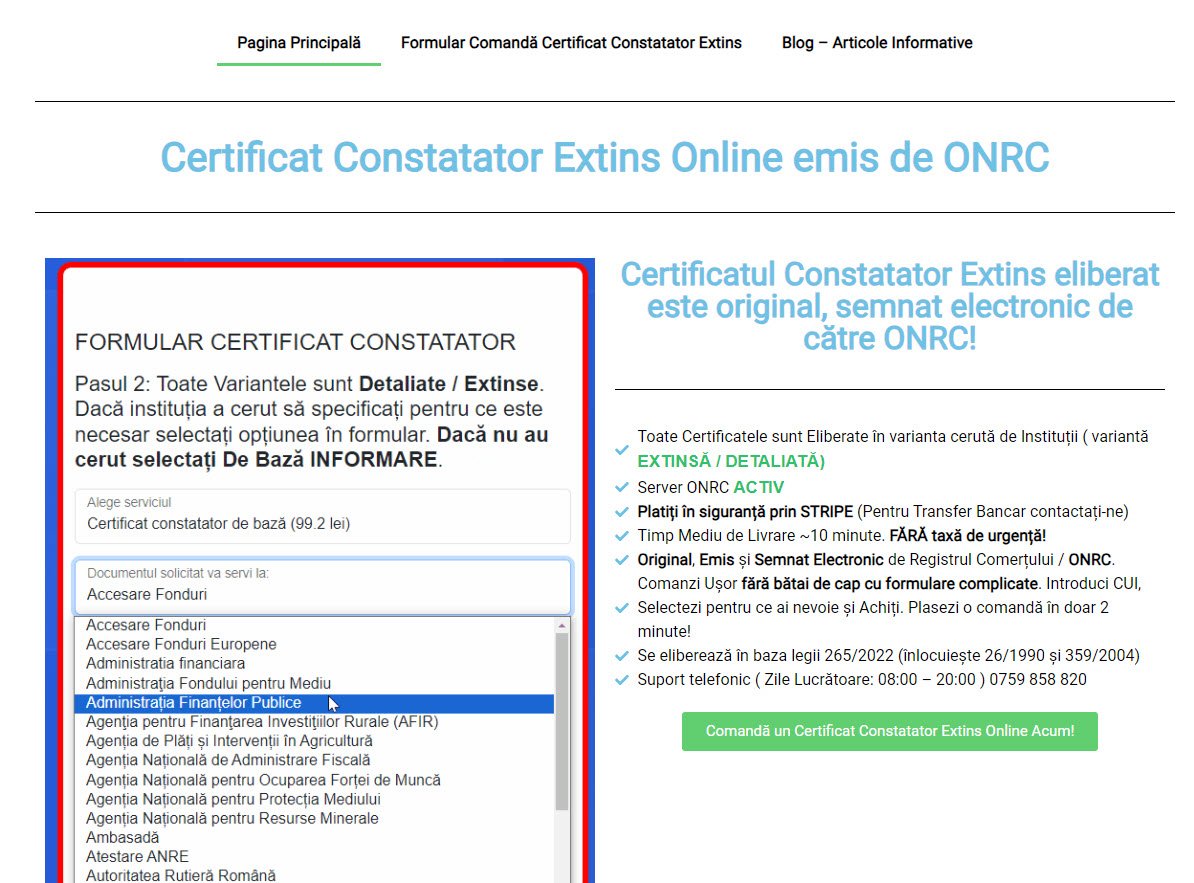Select Administratia financiara option
Image resolution: width=1194 pixels, height=883 pixels.
(x=314, y=664)
